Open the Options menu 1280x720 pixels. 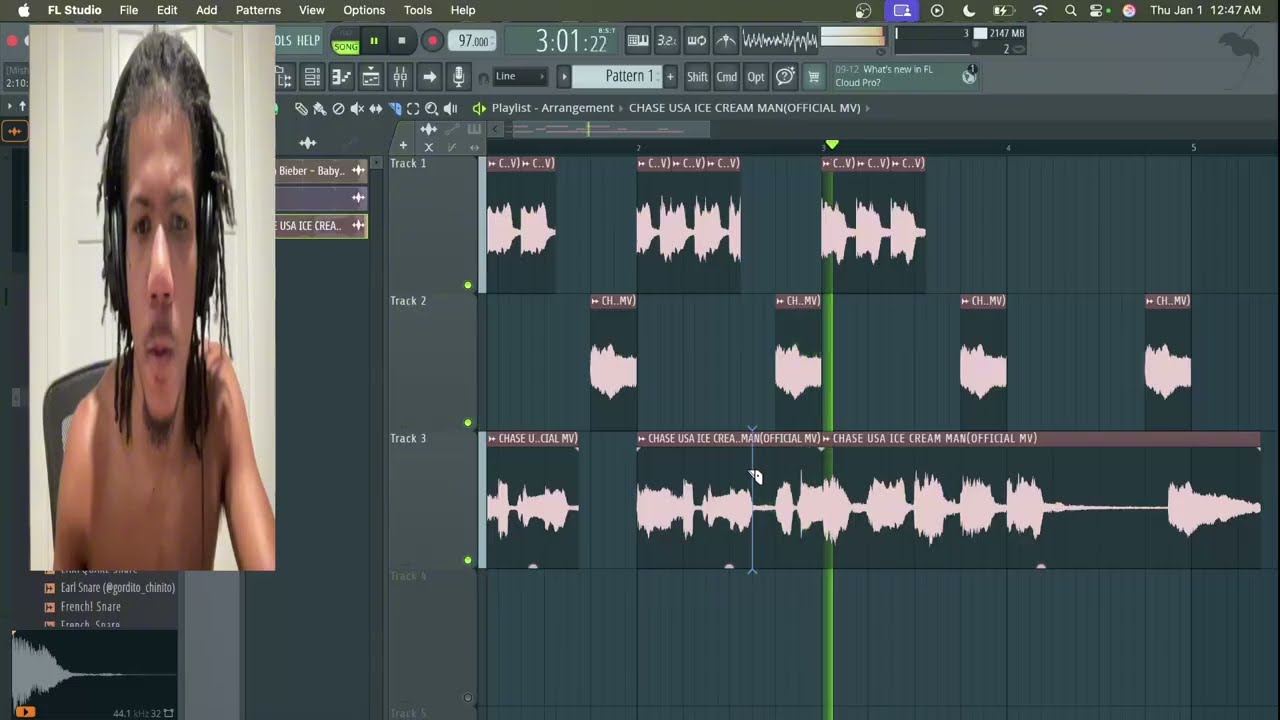pos(364,10)
